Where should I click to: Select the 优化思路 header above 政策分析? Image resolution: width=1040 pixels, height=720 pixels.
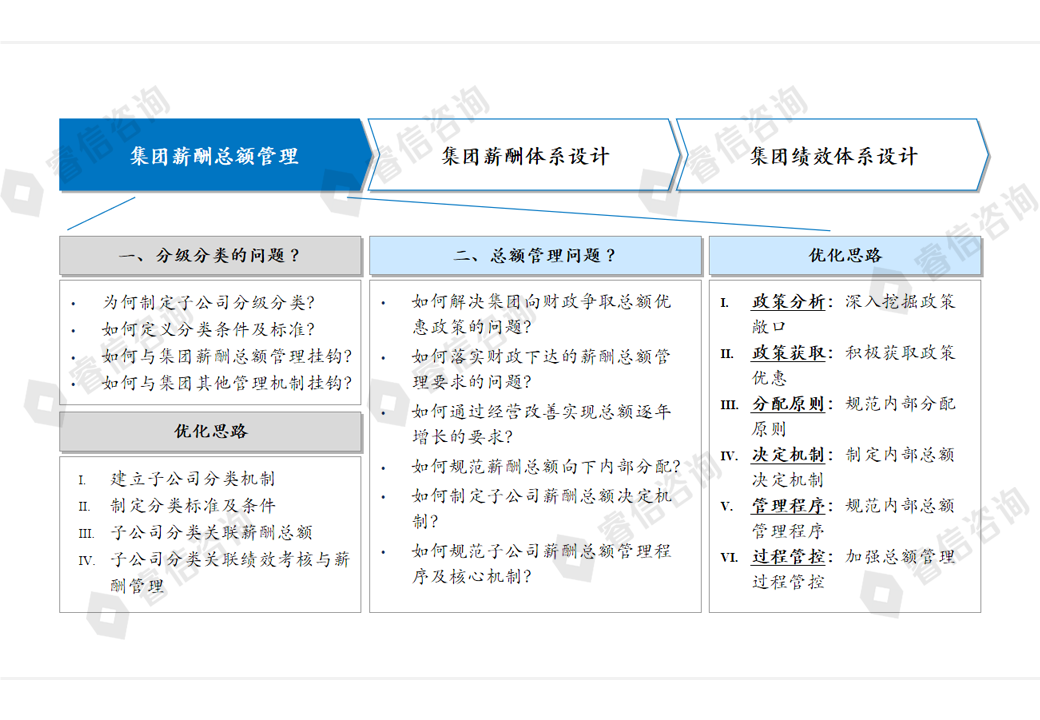tap(845, 256)
